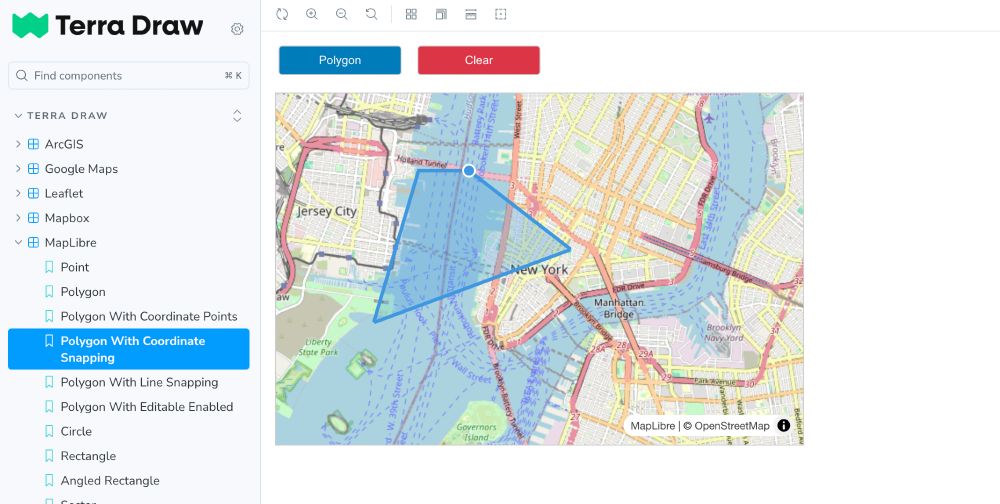Click the MapLibre attribution info icon

pos(784,426)
